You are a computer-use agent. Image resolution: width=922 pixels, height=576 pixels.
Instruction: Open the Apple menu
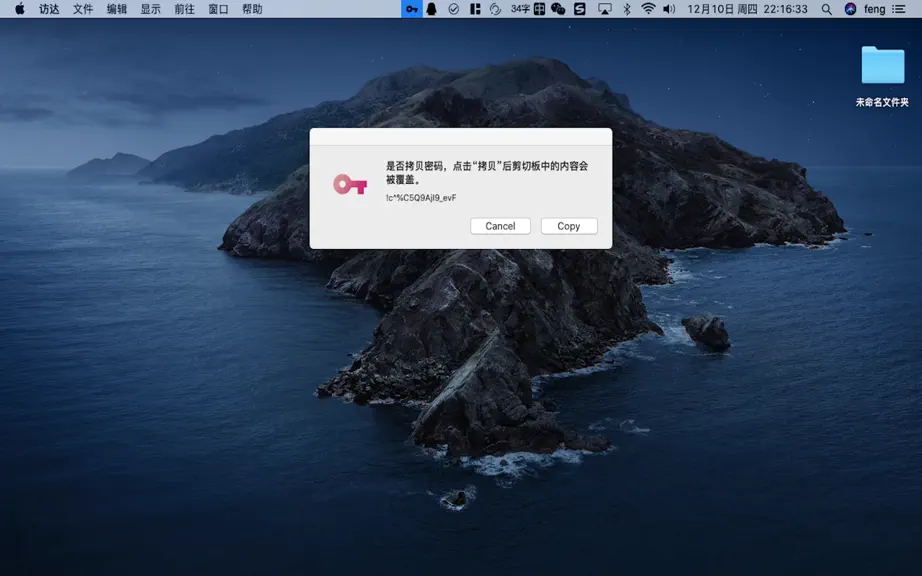tap(19, 9)
